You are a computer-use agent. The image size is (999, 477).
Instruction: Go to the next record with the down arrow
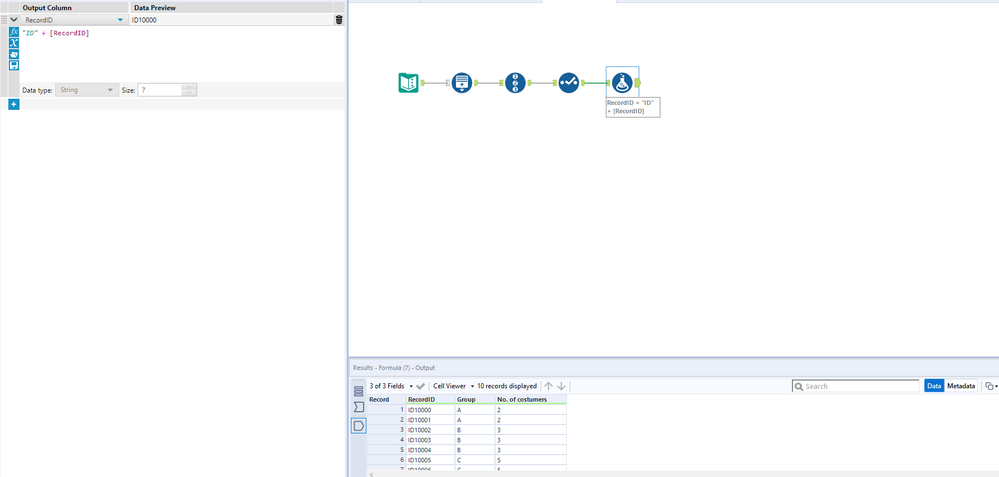(561, 386)
